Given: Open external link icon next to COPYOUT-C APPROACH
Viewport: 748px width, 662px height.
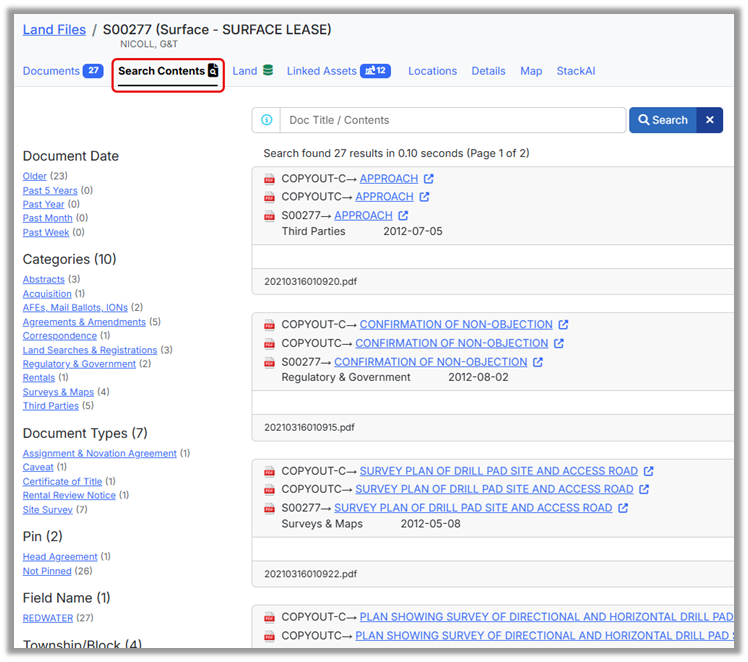Looking at the screenshot, I should click(429, 179).
